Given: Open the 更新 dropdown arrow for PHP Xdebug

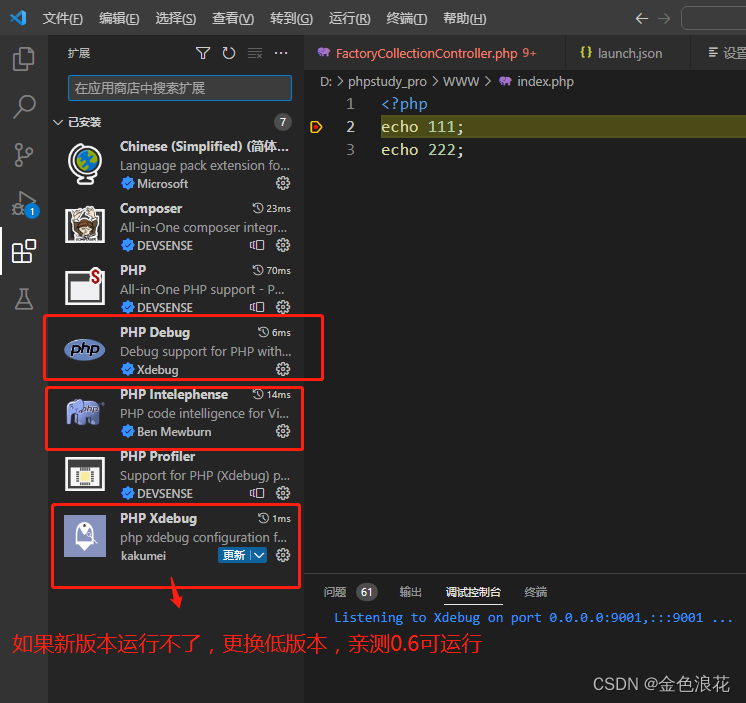Looking at the screenshot, I should click(259, 555).
